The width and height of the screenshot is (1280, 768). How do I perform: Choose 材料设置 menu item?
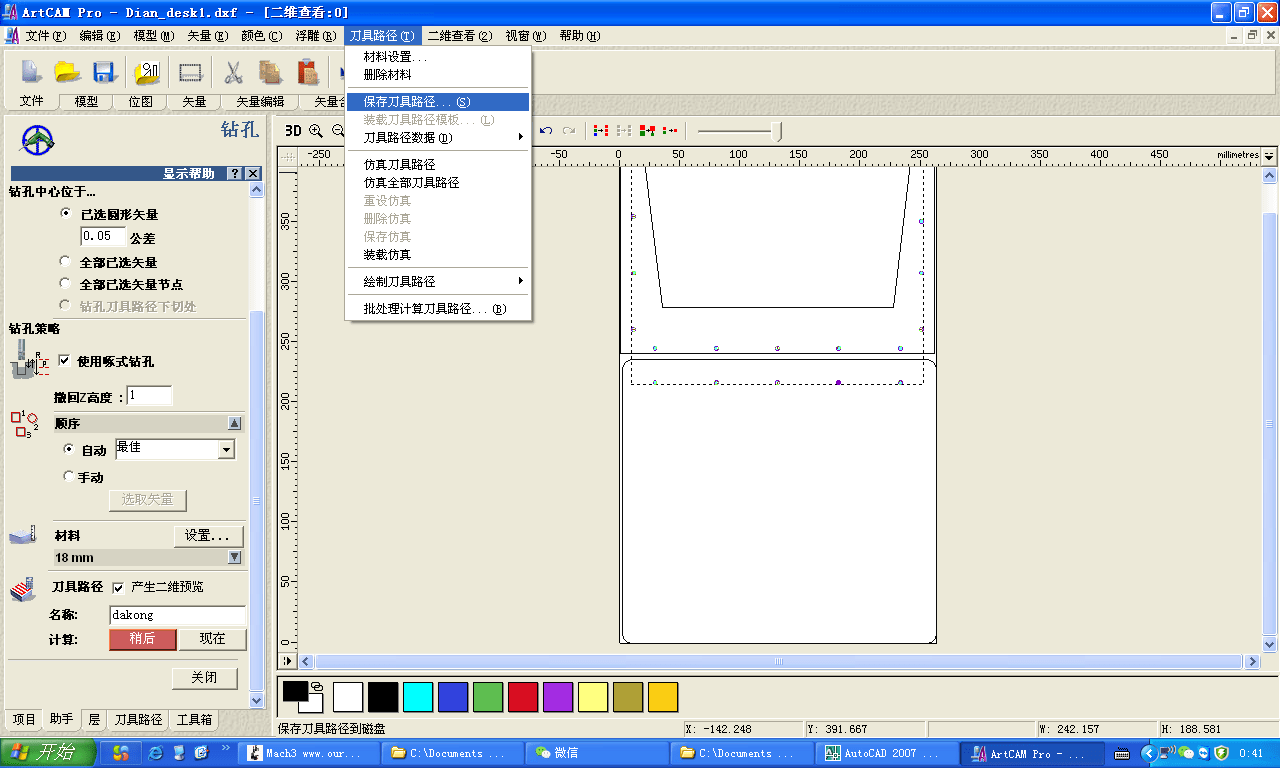(437, 57)
